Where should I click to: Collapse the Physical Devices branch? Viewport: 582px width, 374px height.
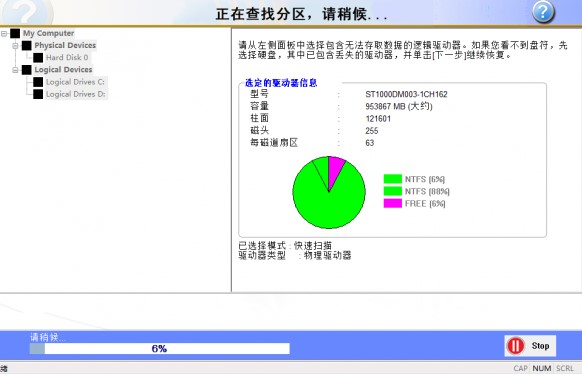tap(15, 46)
